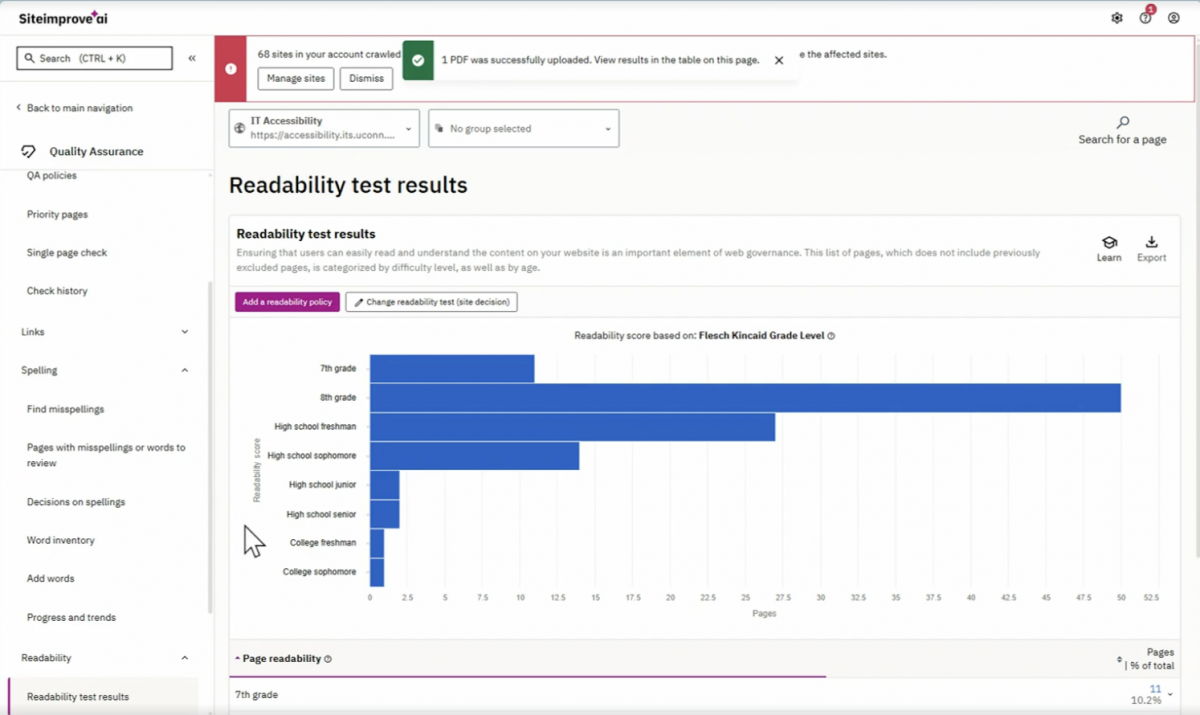Click the red alert exclamation icon
Screen dimensions: 1200x715
(x=231, y=69)
